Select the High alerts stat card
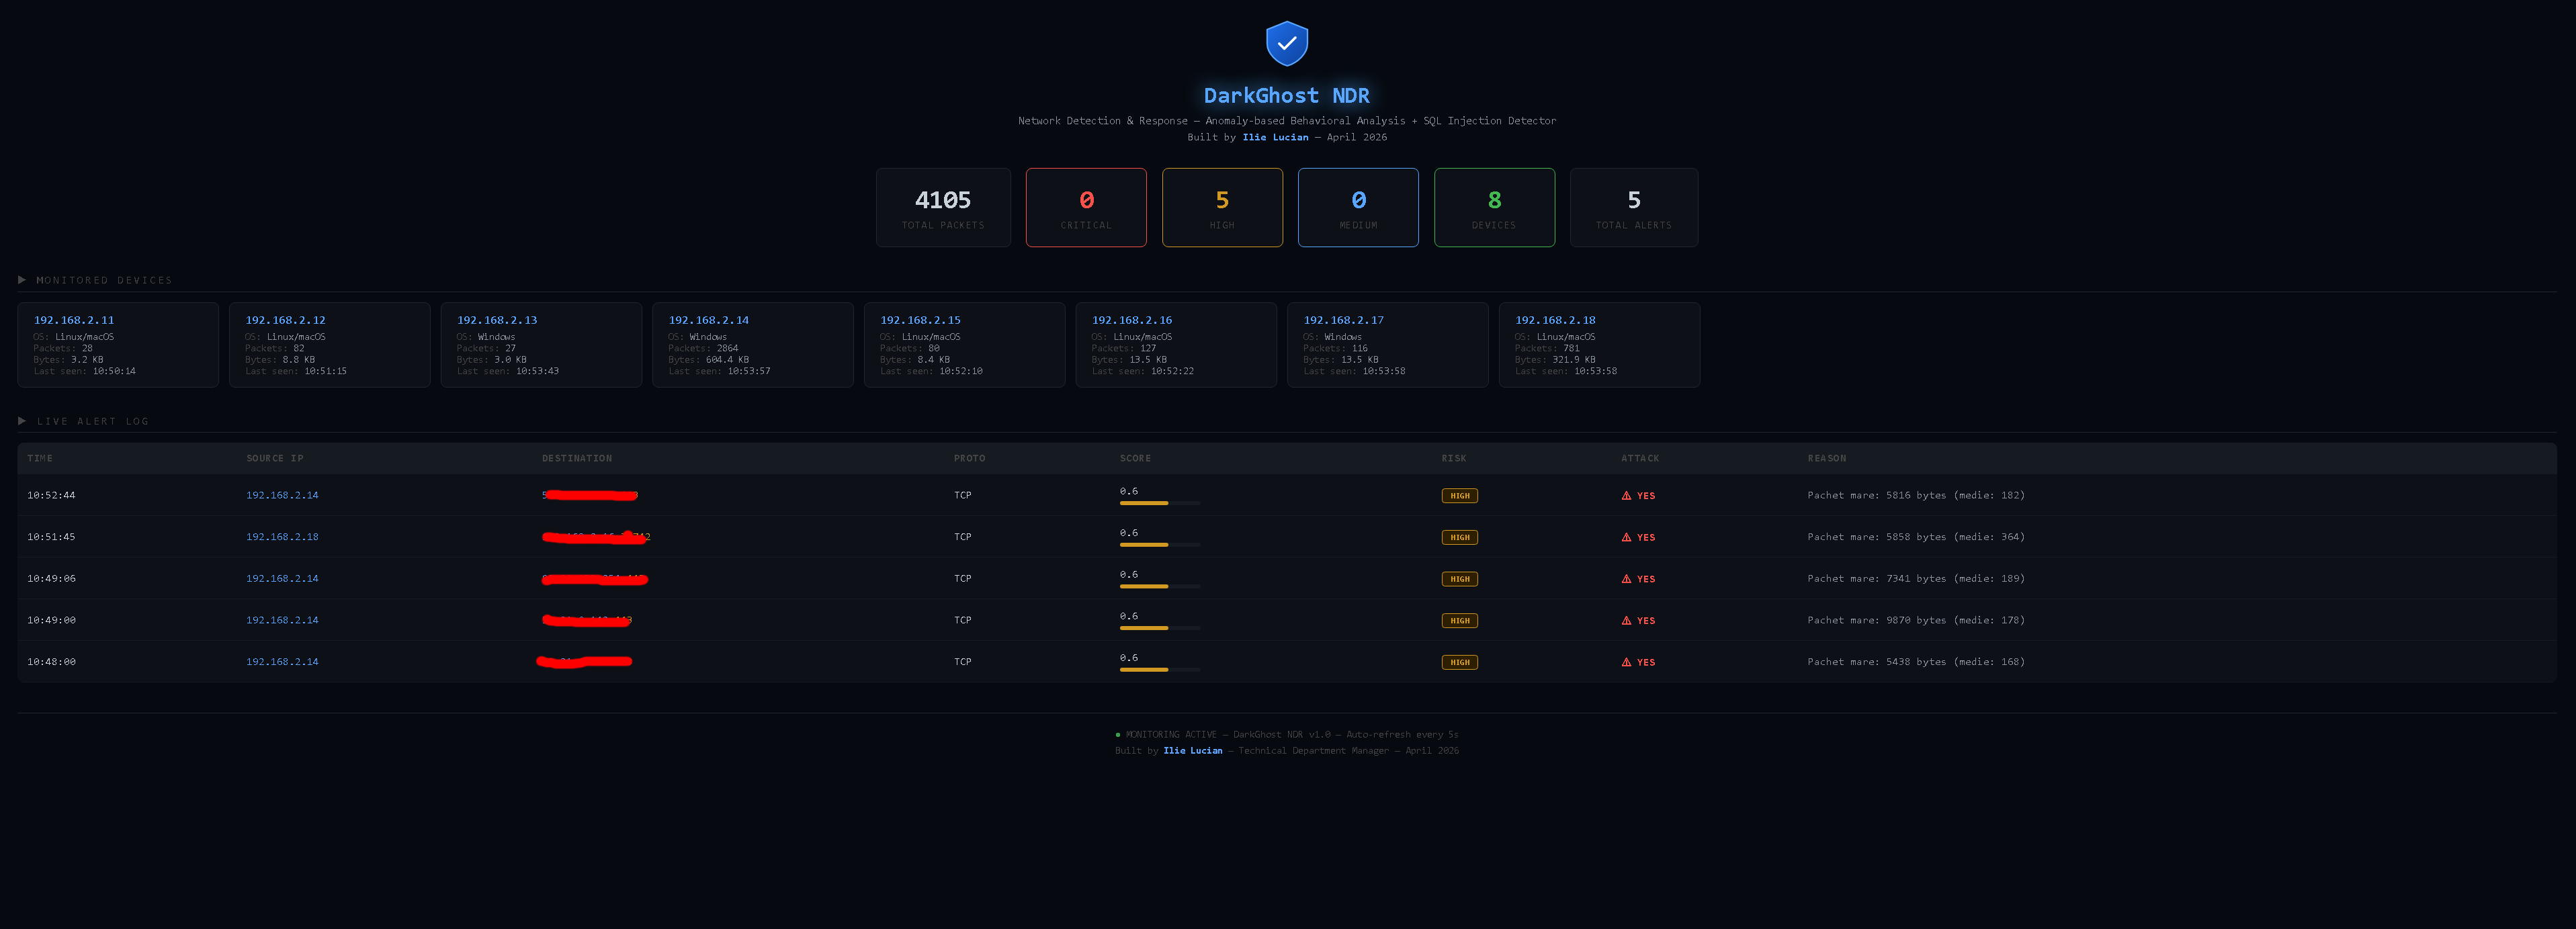This screenshot has height=929, width=2576. point(1221,207)
